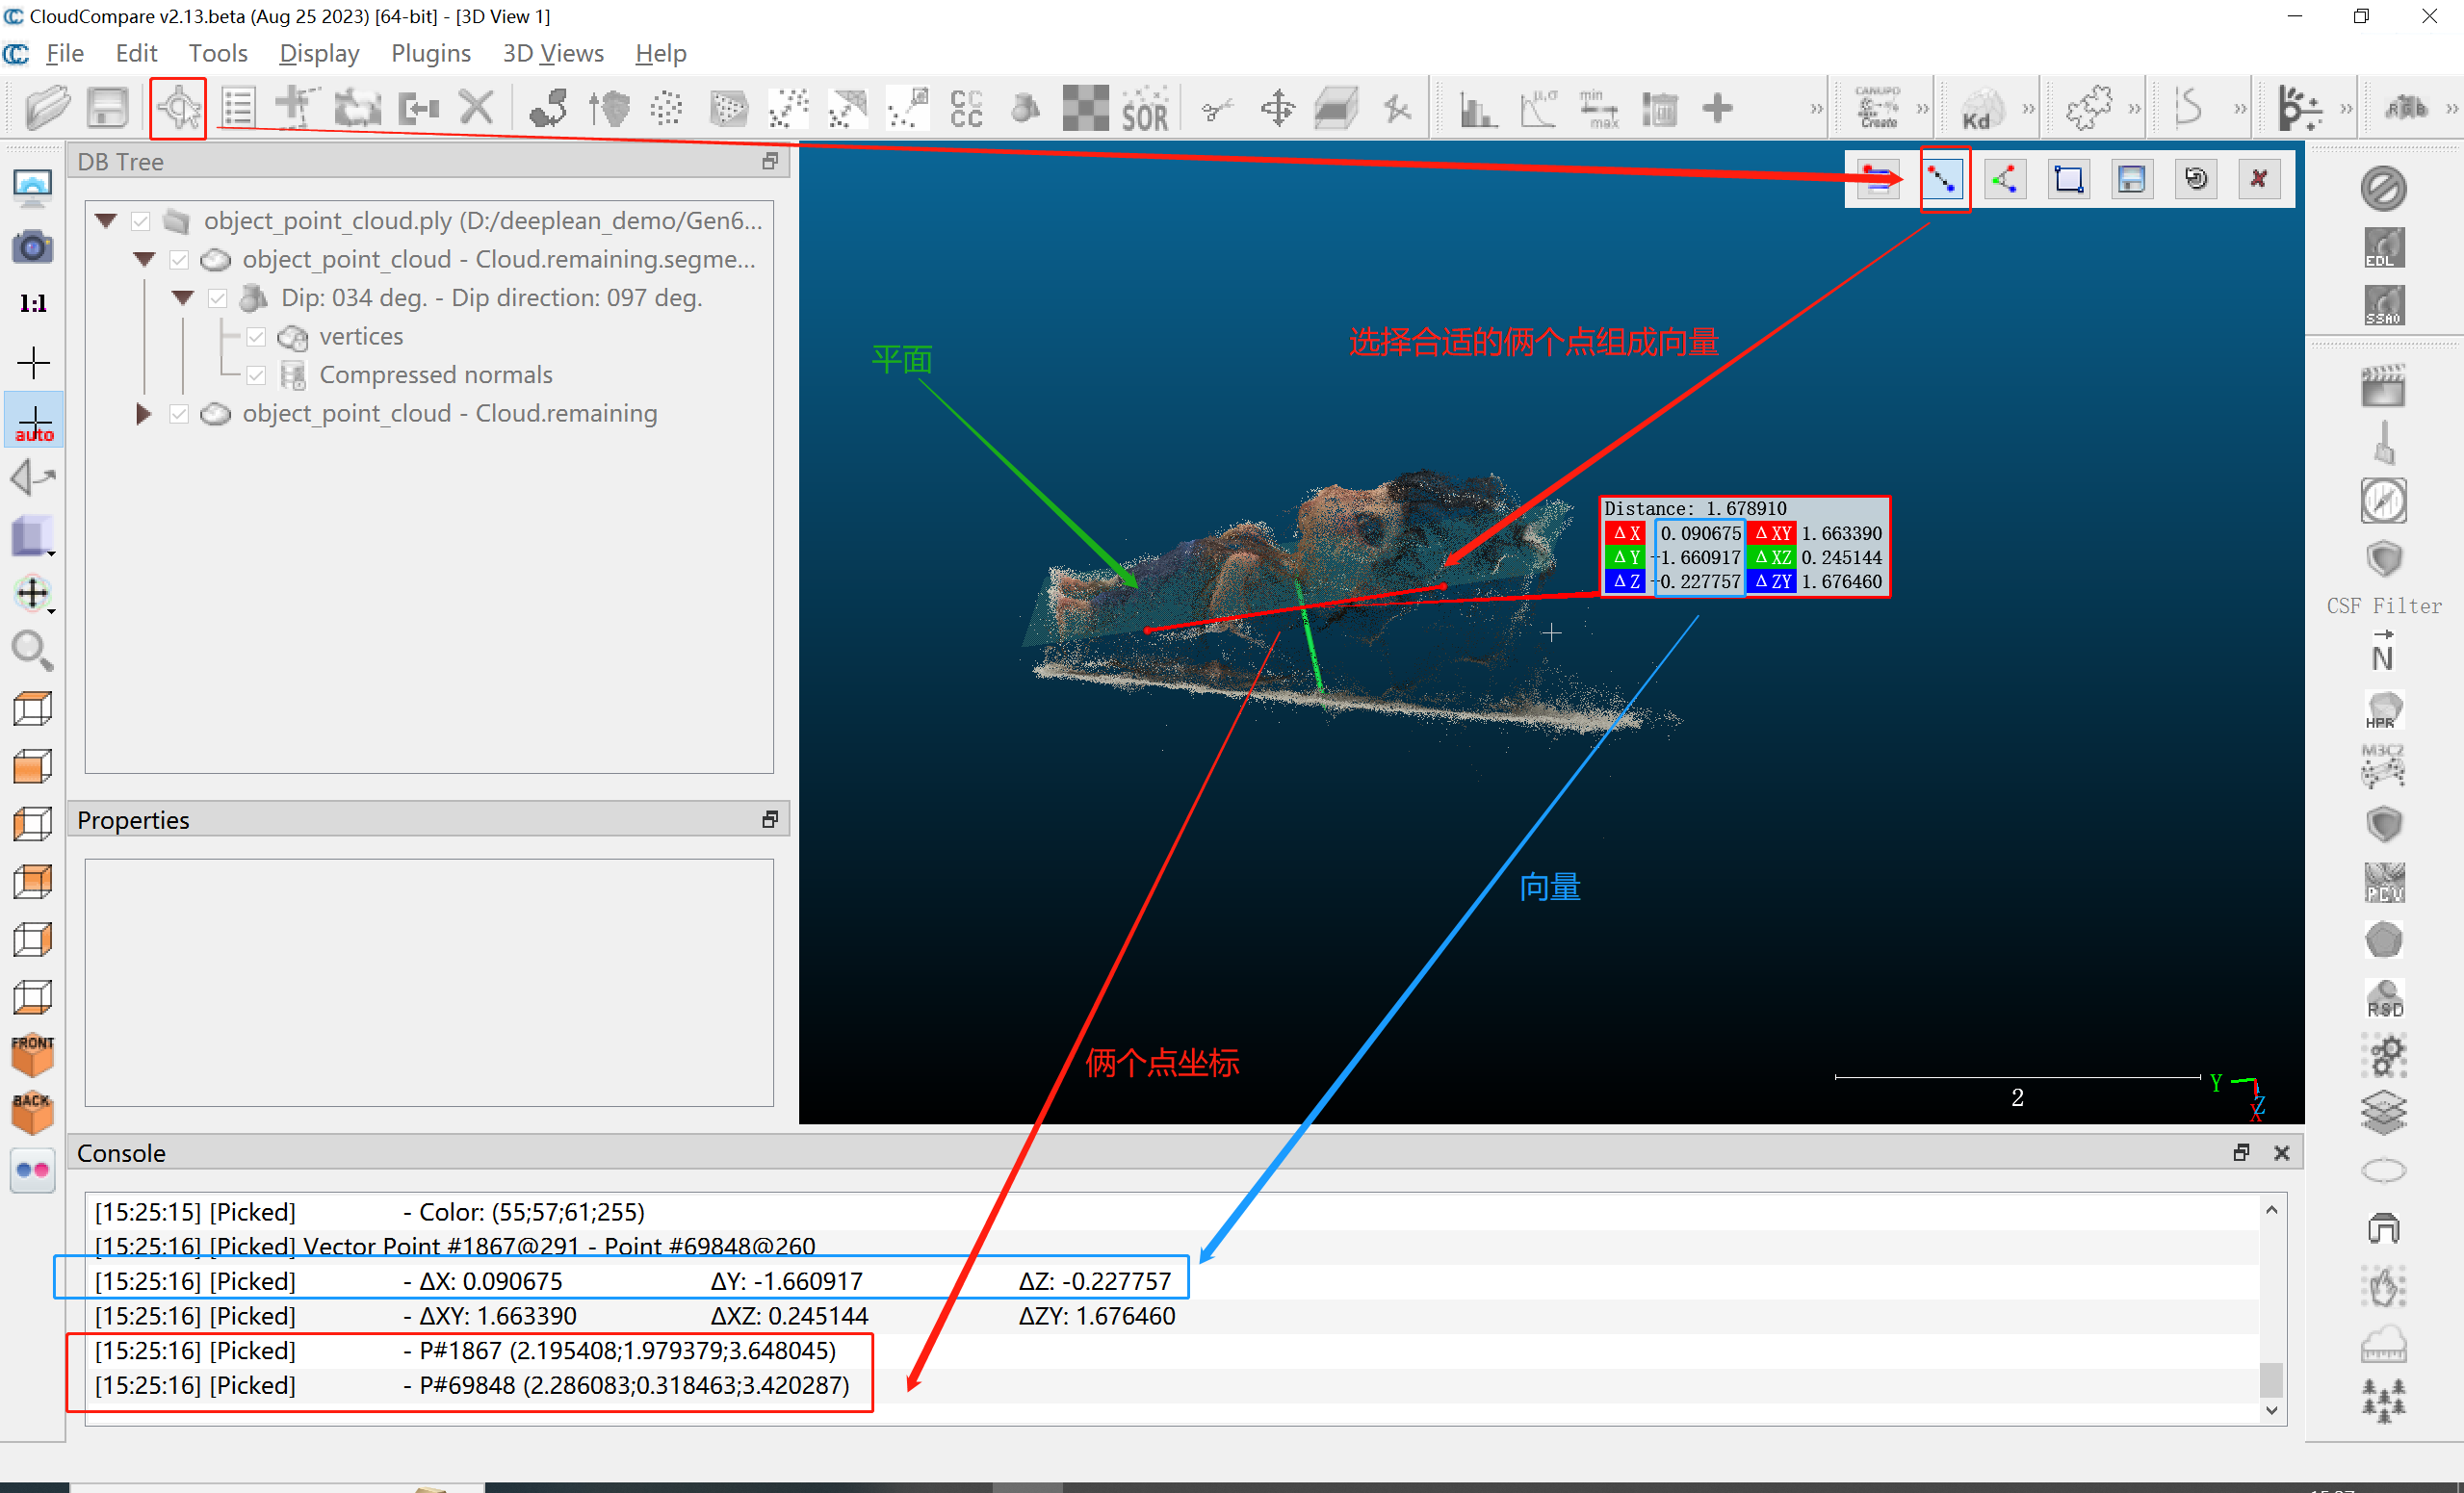Viewport: 2464px width, 1493px height.
Task: Expand the overflow next to Kd icon
Action: [x=2028, y=108]
